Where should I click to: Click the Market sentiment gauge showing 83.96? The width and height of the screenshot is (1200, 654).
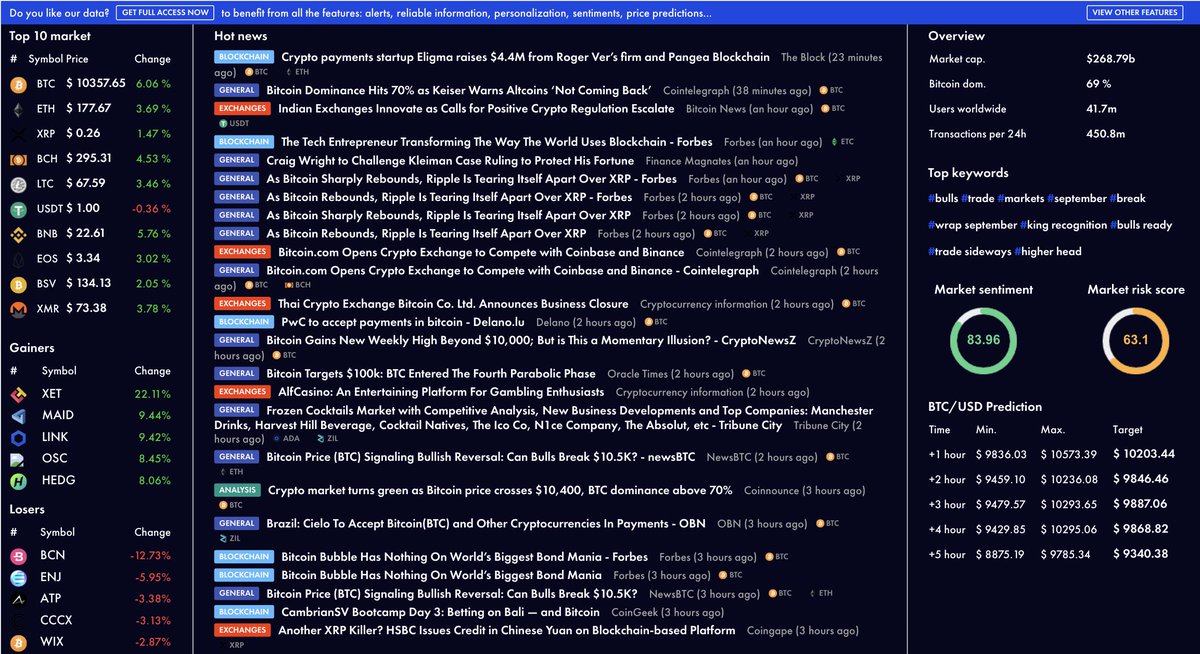tap(984, 340)
